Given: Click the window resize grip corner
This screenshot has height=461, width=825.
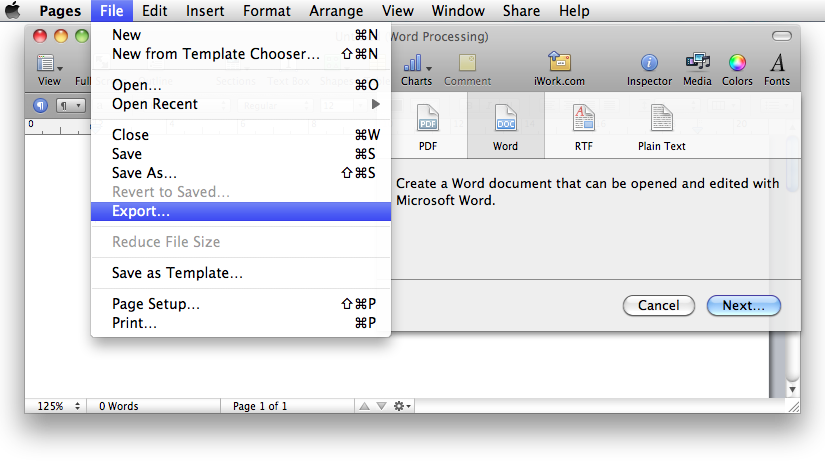Looking at the screenshot, I should coord(794,406).
